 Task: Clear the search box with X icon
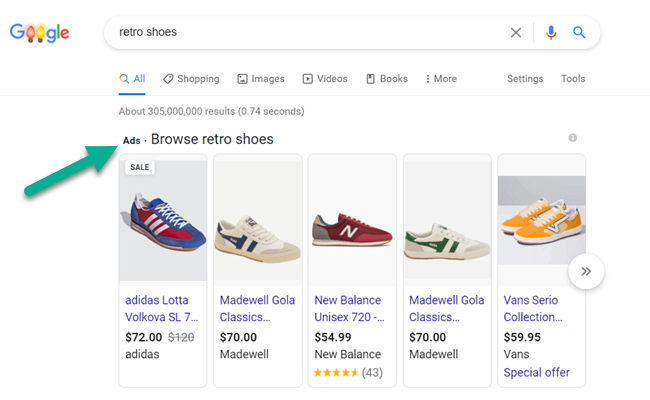516,32
